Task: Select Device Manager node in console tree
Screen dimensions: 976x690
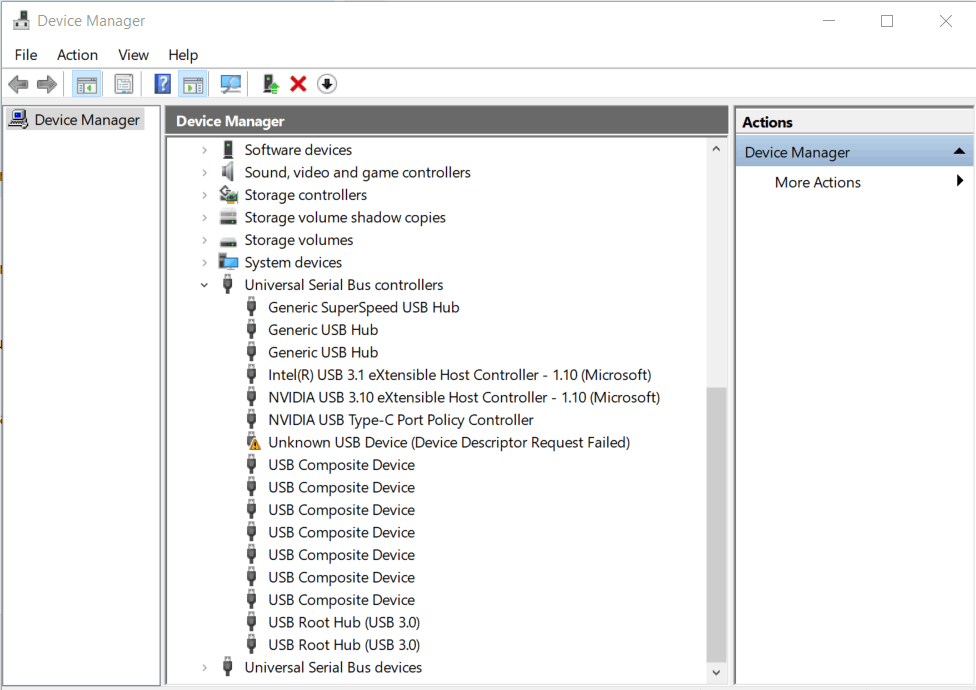Action: [x=87, y=119]
